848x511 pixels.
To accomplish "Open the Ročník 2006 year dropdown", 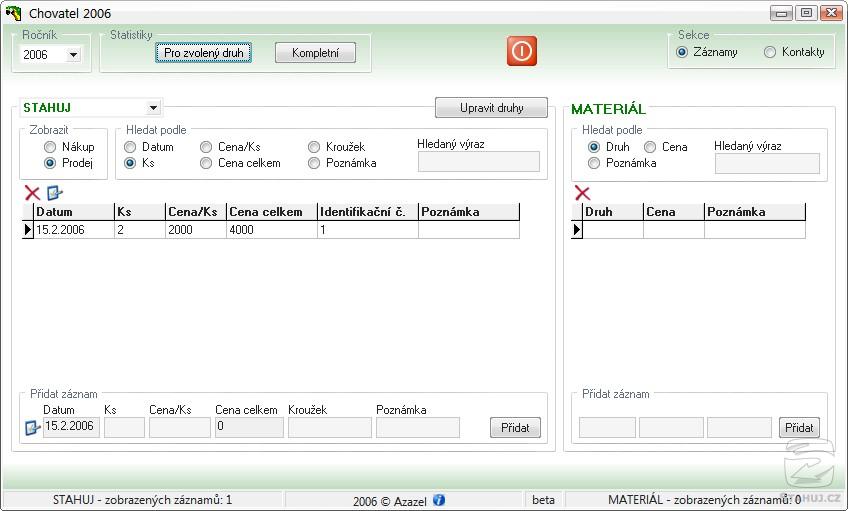I will (73, 56).
